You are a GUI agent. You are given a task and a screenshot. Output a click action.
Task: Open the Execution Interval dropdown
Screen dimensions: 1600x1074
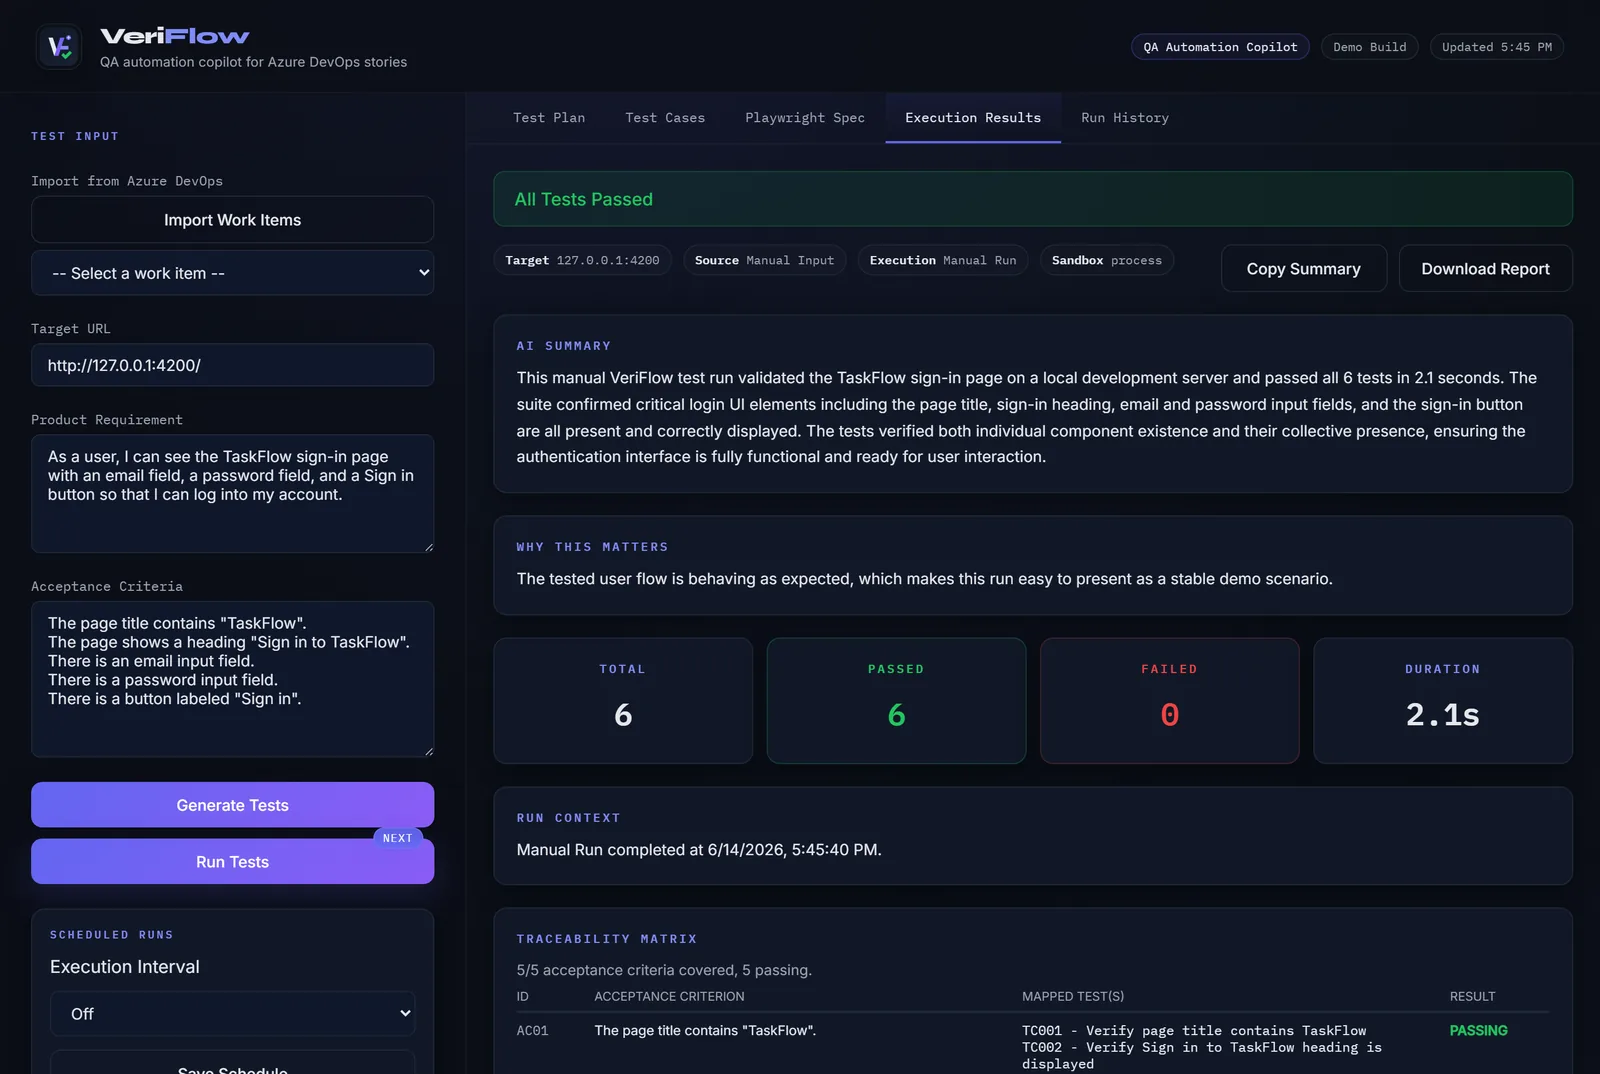click(232, 1014)
